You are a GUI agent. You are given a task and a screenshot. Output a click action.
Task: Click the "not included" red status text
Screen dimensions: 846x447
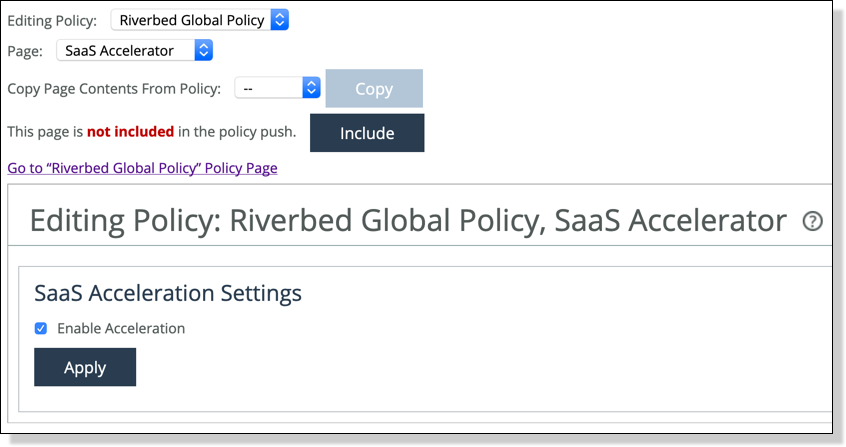[130, 131]
